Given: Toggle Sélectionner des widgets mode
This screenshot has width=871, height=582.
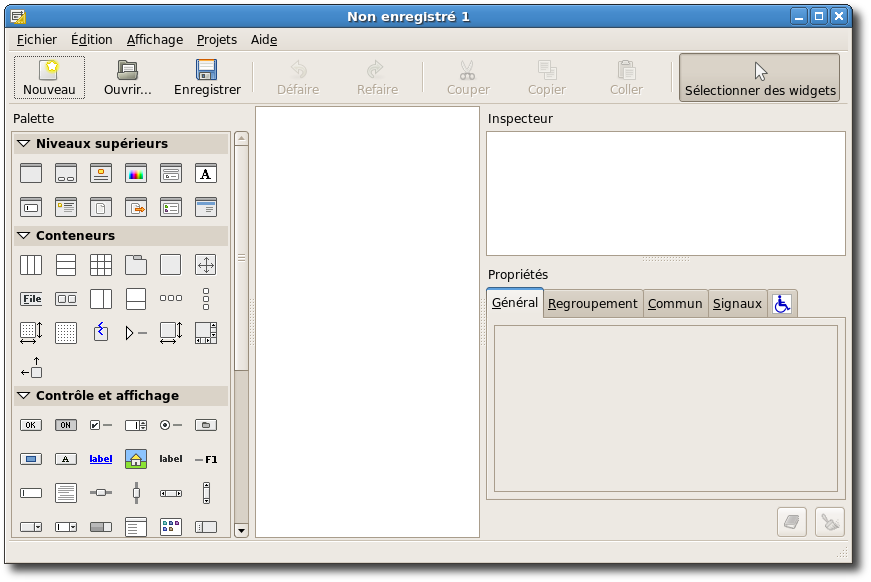Looking at the screenshot, I should pyautogui.click(x=759, y=77).
